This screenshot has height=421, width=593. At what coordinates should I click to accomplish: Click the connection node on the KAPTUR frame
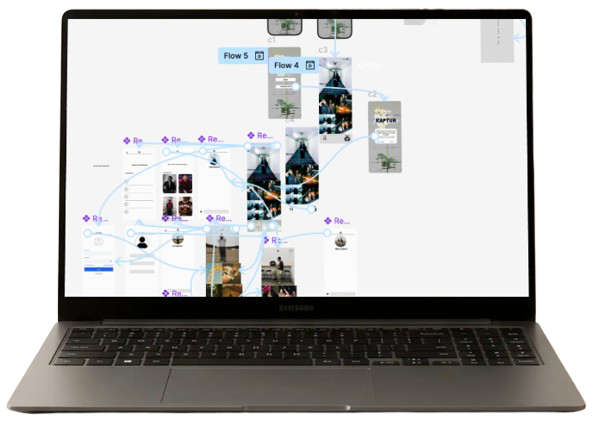(374, 135)
